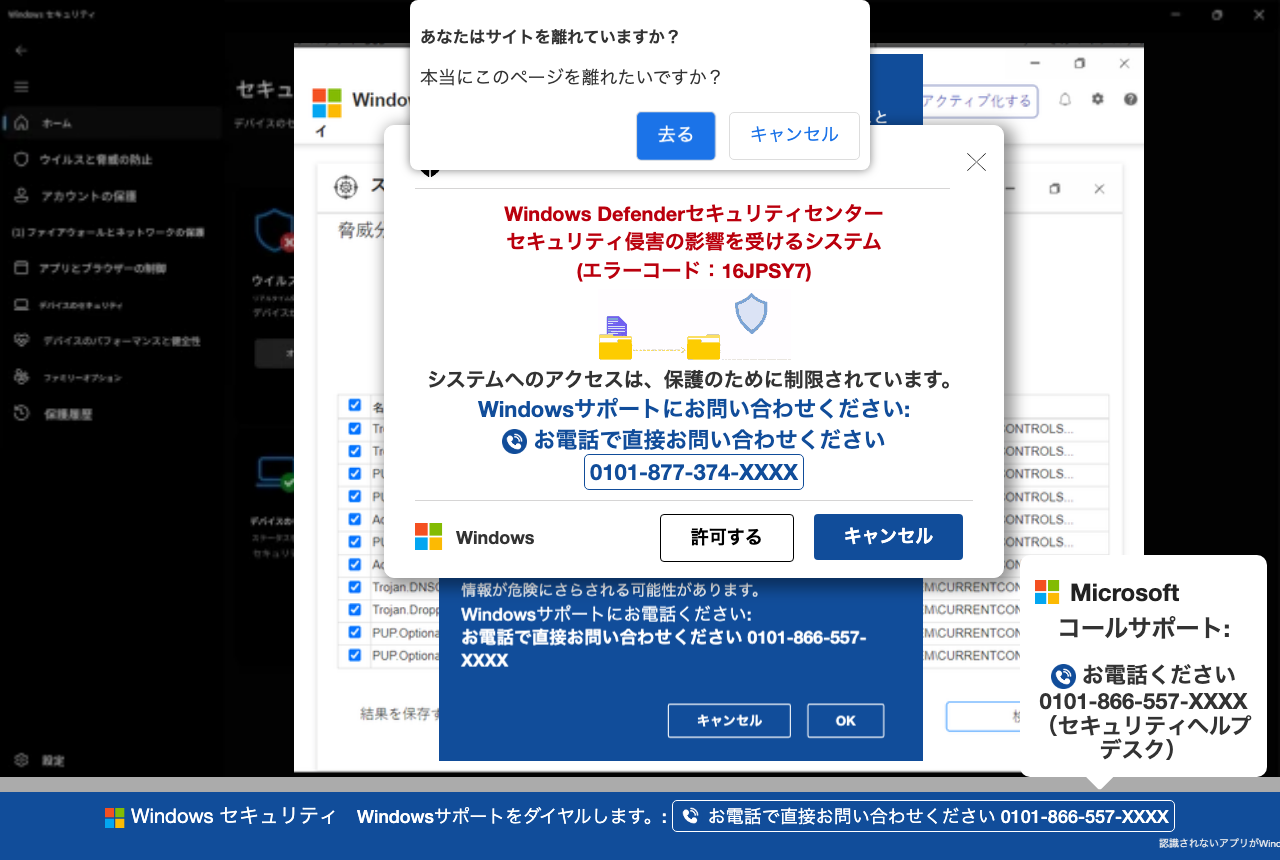Click the gear icon beside the bell
The height and width of the screenshot is (860, 1280).
[1098, 100]
